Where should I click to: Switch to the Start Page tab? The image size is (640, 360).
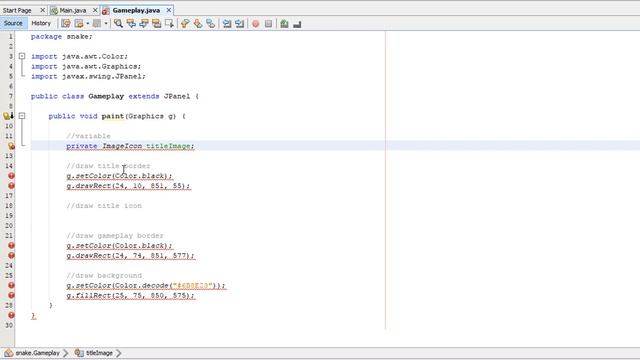point(17,10)
